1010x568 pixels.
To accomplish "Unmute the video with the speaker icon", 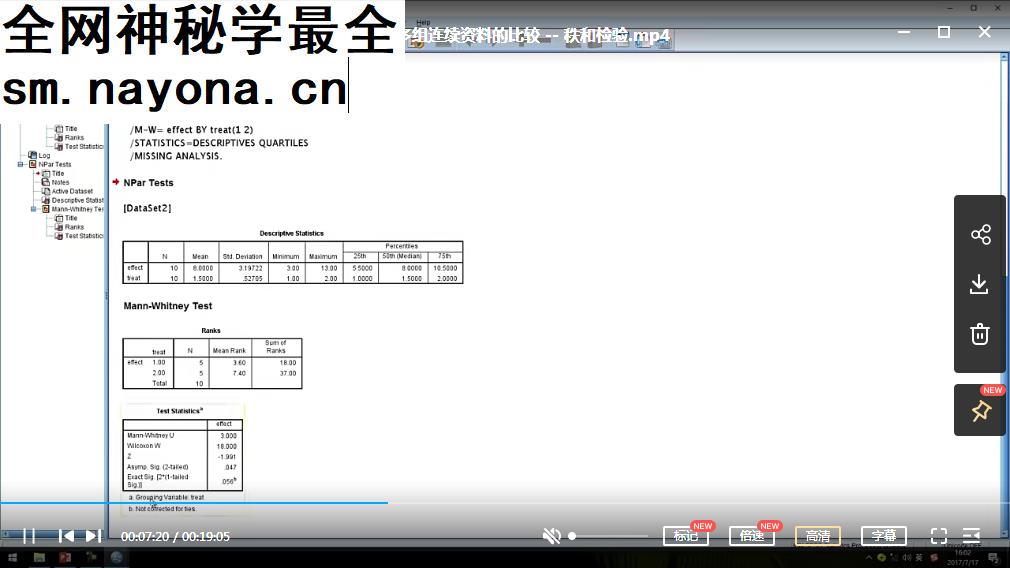I will click(551, 536).
